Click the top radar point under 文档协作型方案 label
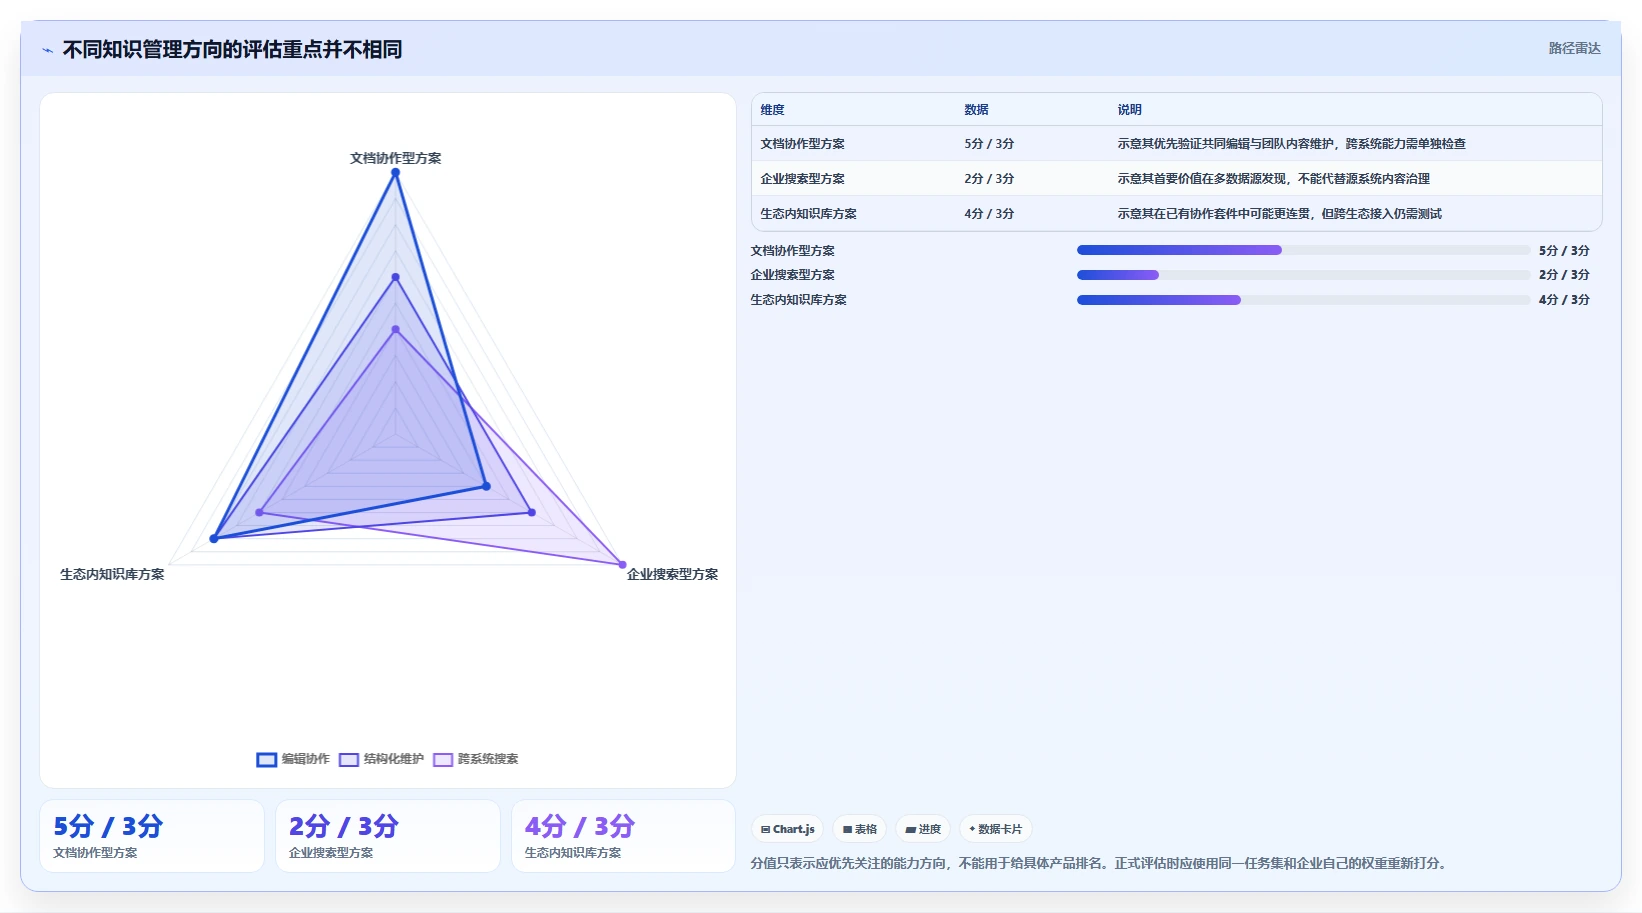1642x913 pixels. [395, 173]
